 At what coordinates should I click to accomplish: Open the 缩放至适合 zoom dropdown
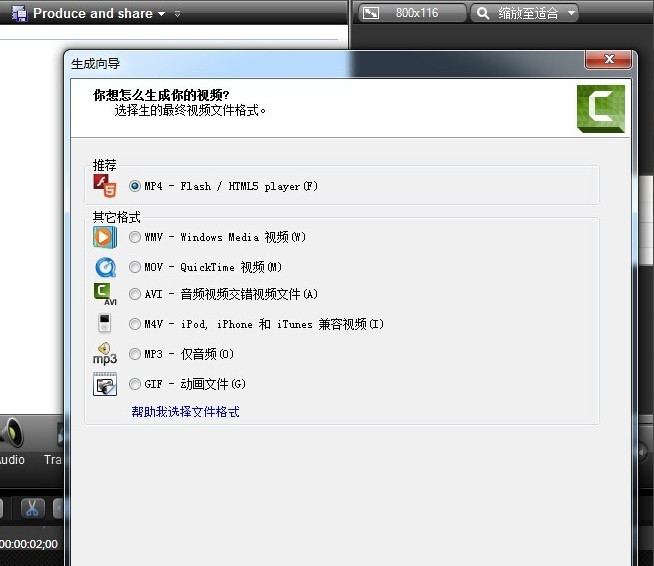click(524, 13)
